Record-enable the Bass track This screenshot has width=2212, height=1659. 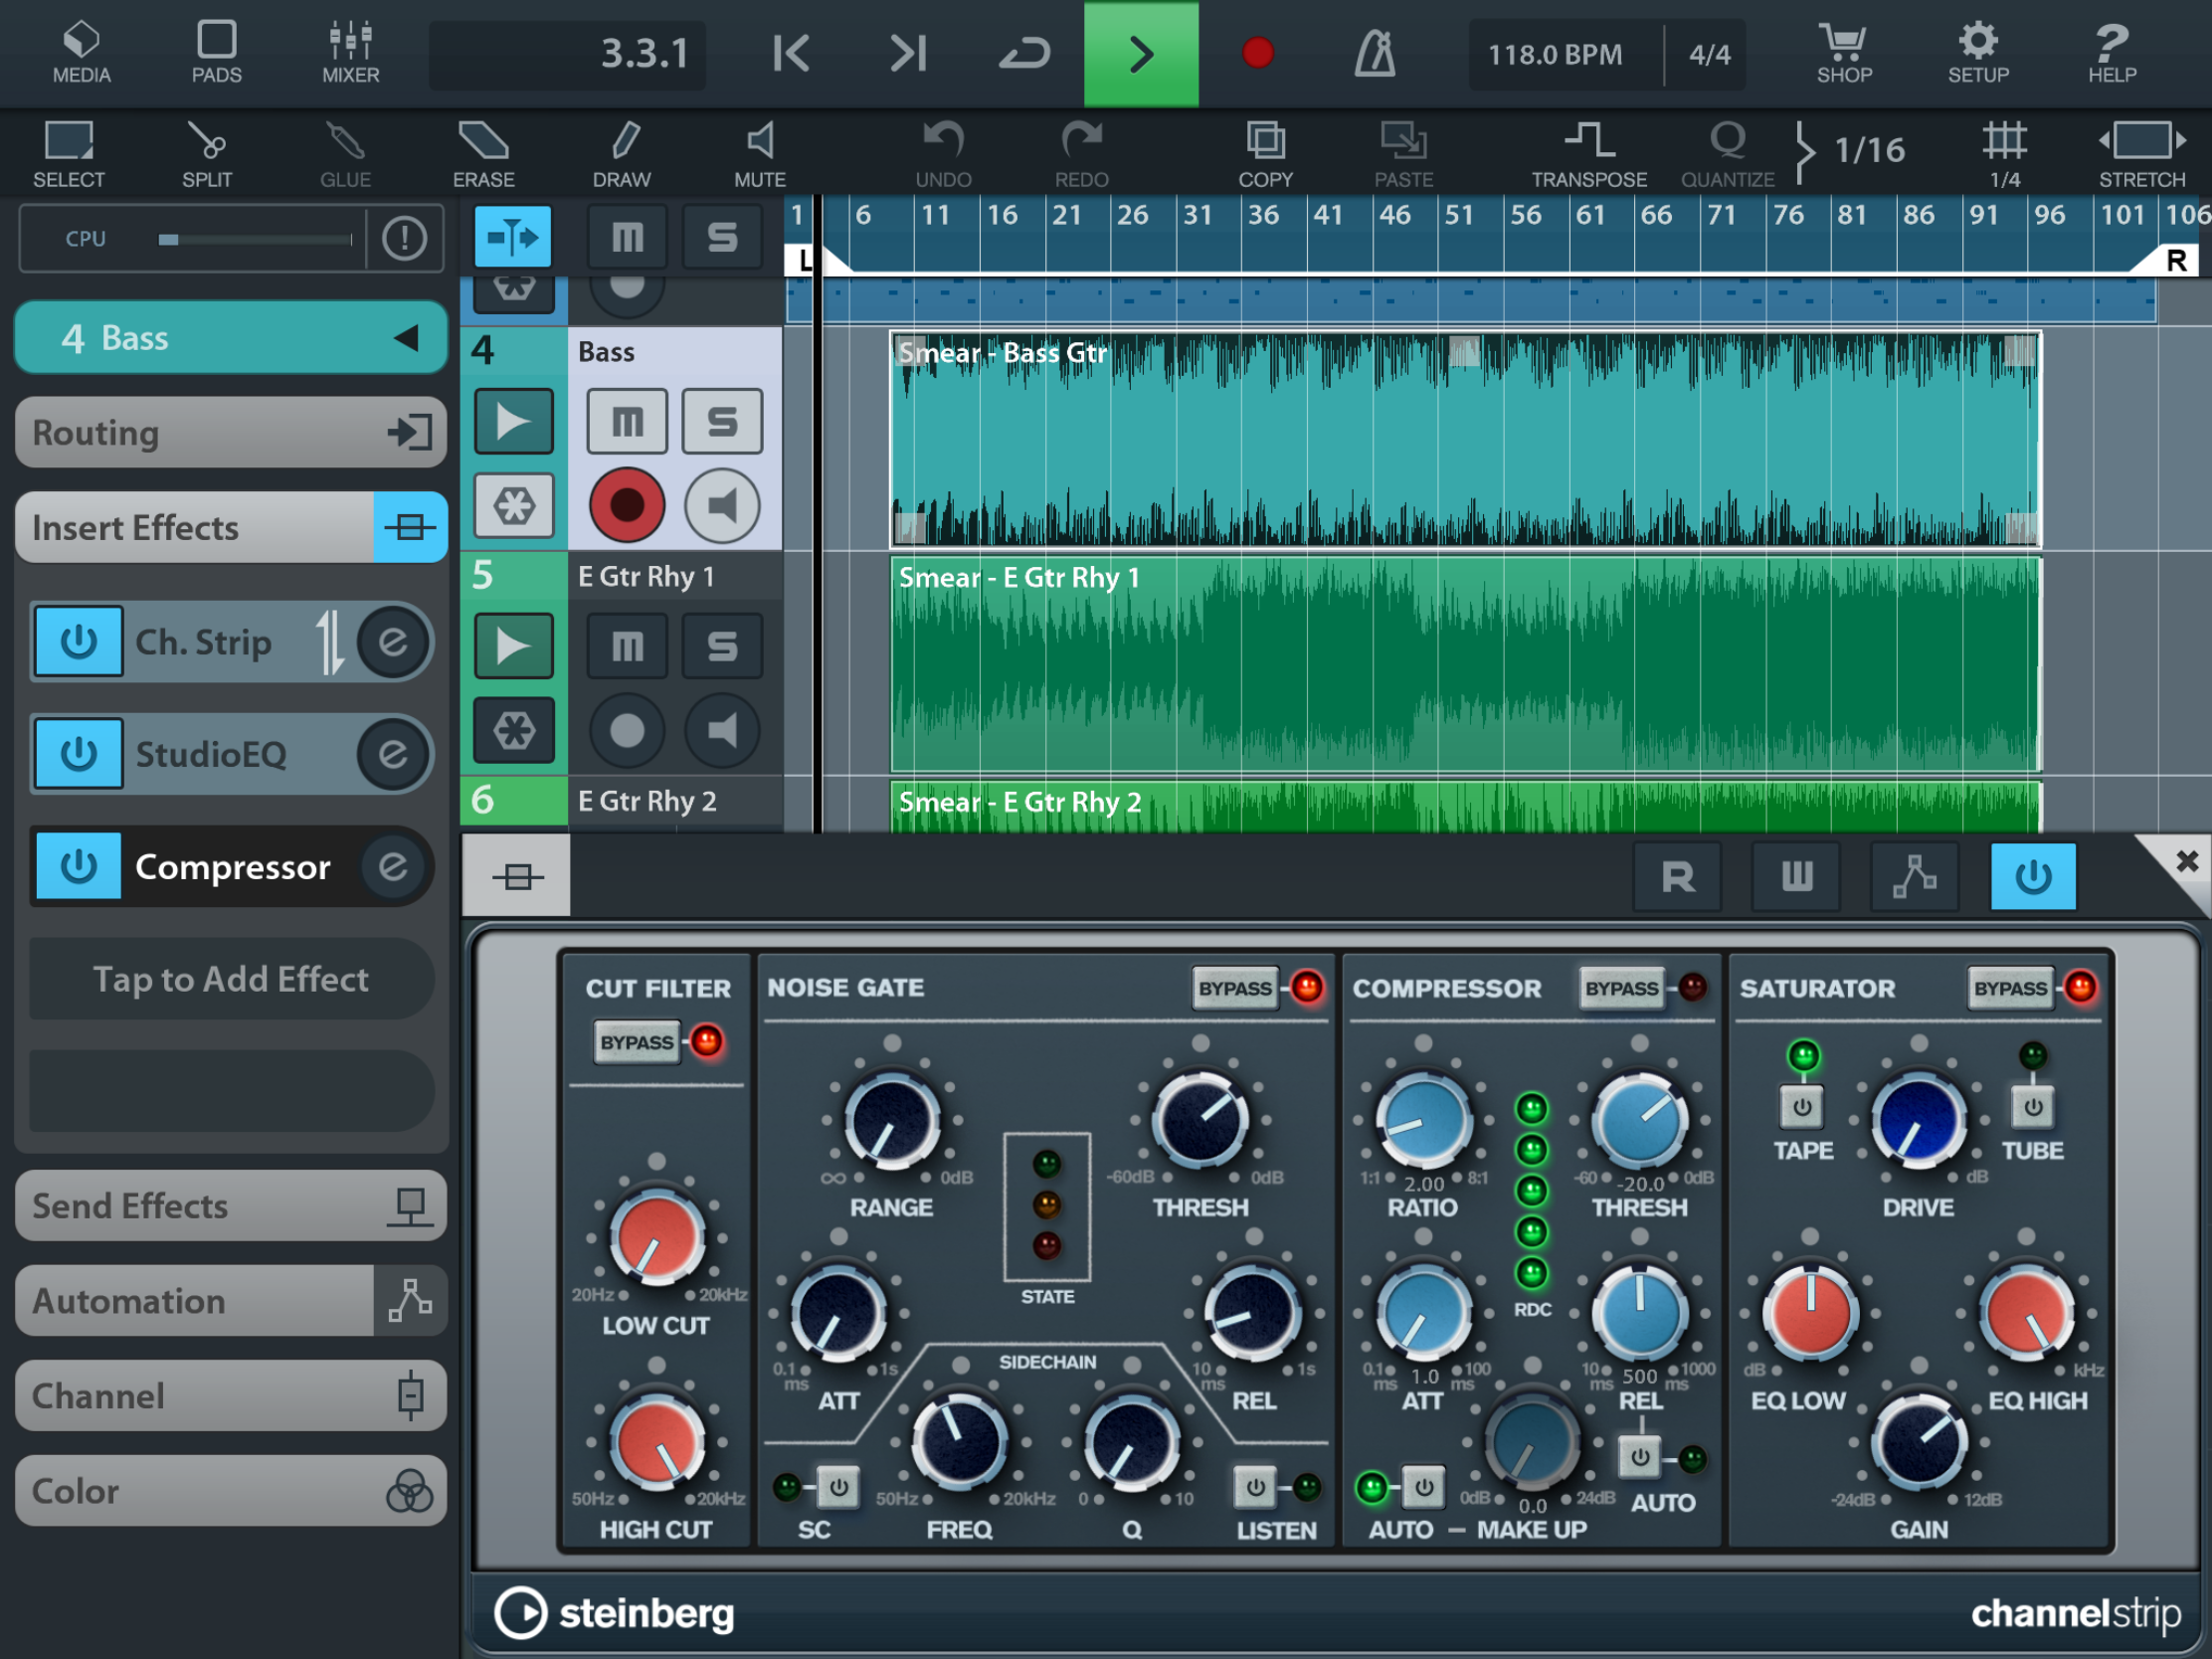pyautogui.click(x=627, y=505)
